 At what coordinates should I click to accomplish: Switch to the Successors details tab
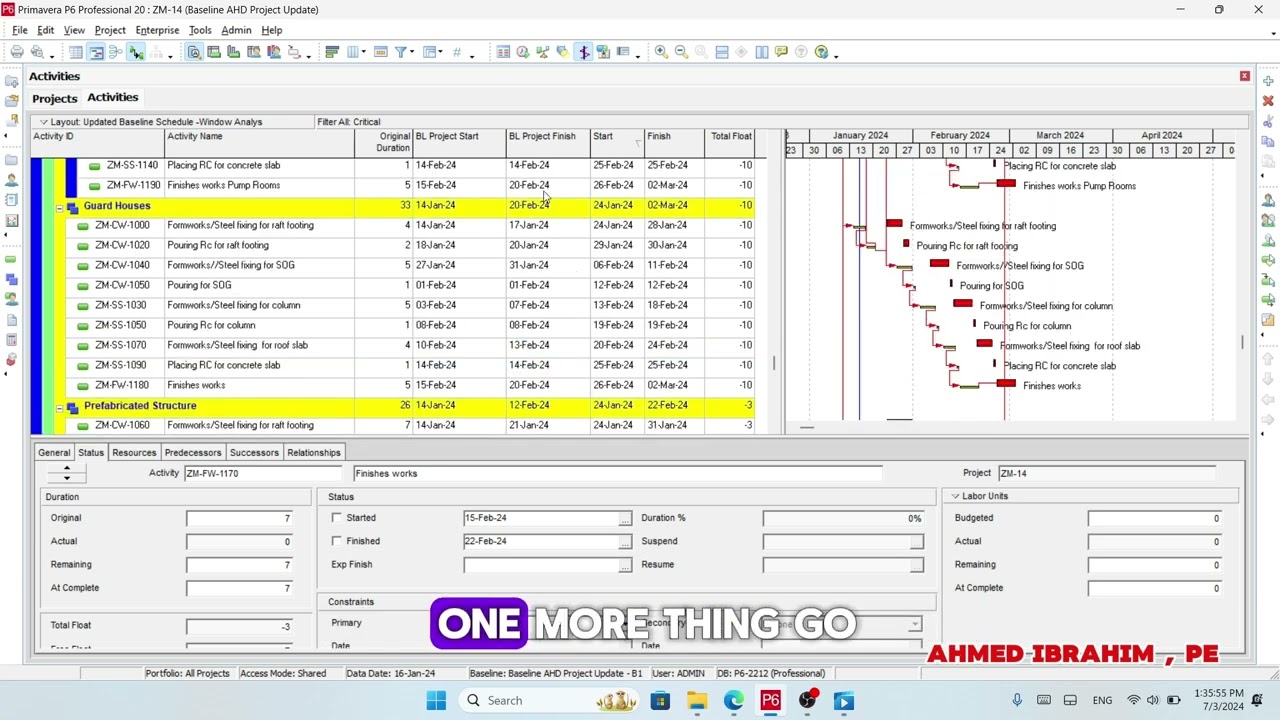[x=254, y=452]
